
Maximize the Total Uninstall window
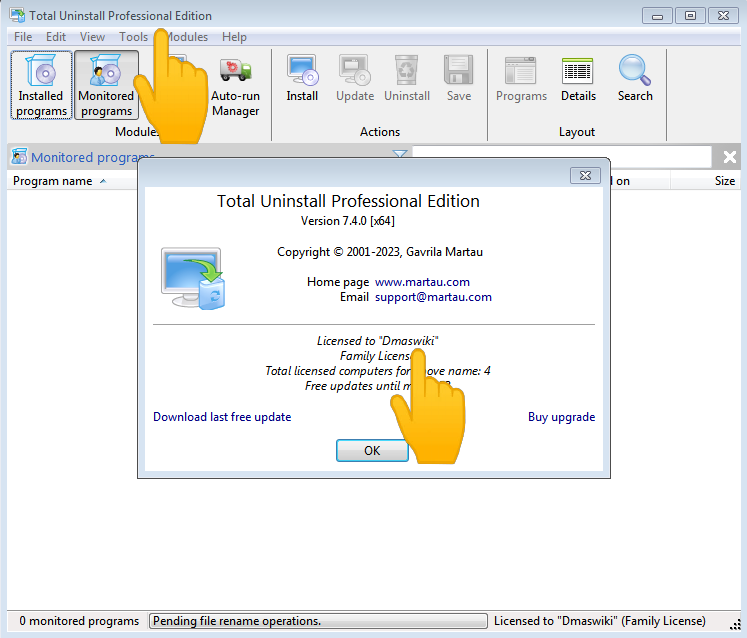click(690, 16)
